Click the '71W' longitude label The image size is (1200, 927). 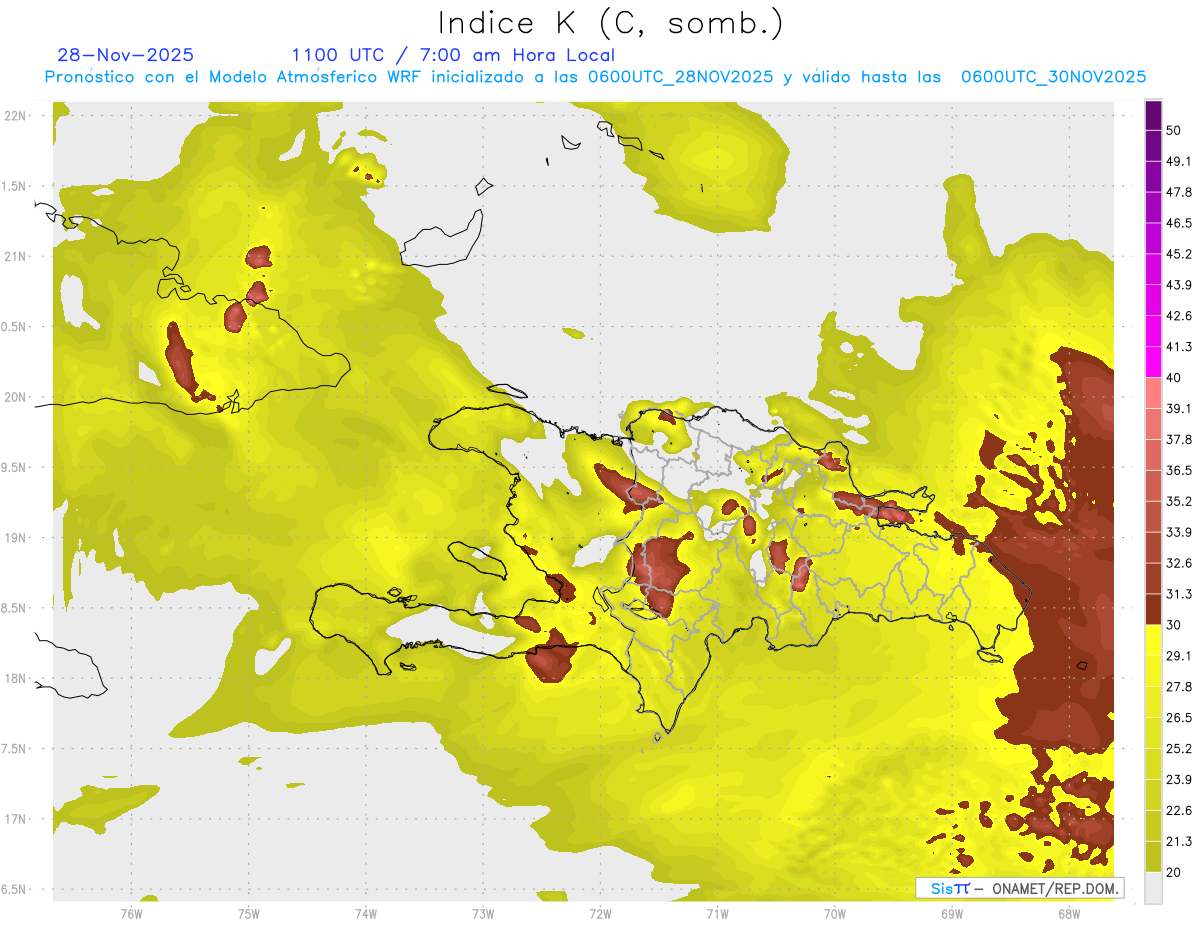[x=717, y=913]
